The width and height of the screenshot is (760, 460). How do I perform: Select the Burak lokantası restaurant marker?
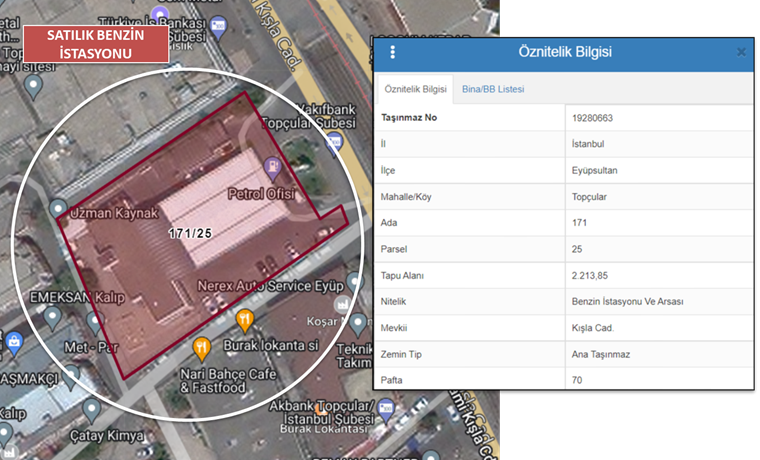[244, 321]
